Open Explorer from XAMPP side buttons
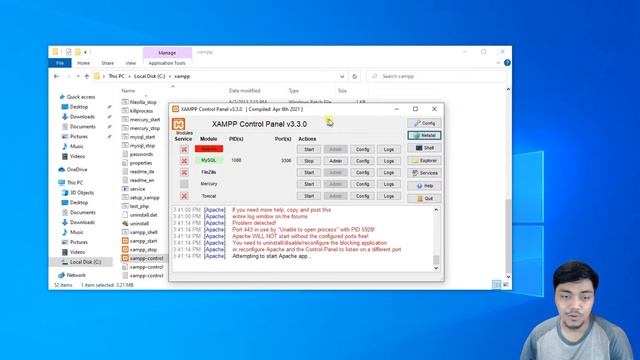 pos(424,160)
